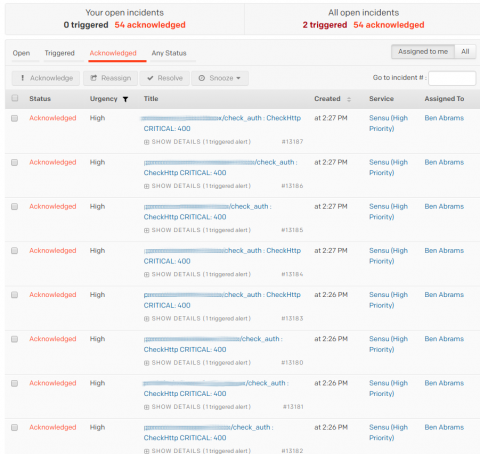
Task: Click the exclamation icon on the Acknowledge button
Action: coord(22,78)
